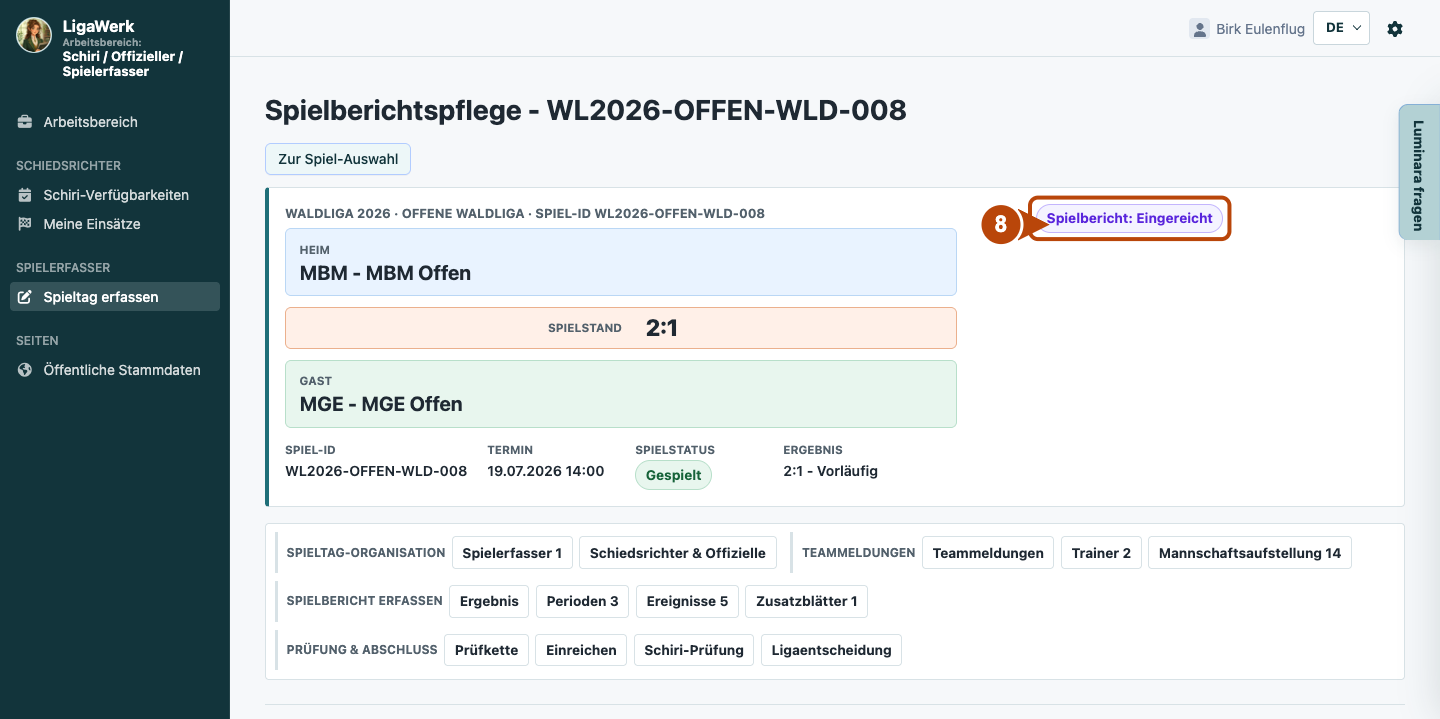
Task: Click the user name Birk Eulenflug
Action: click(x=1260, y=29)
